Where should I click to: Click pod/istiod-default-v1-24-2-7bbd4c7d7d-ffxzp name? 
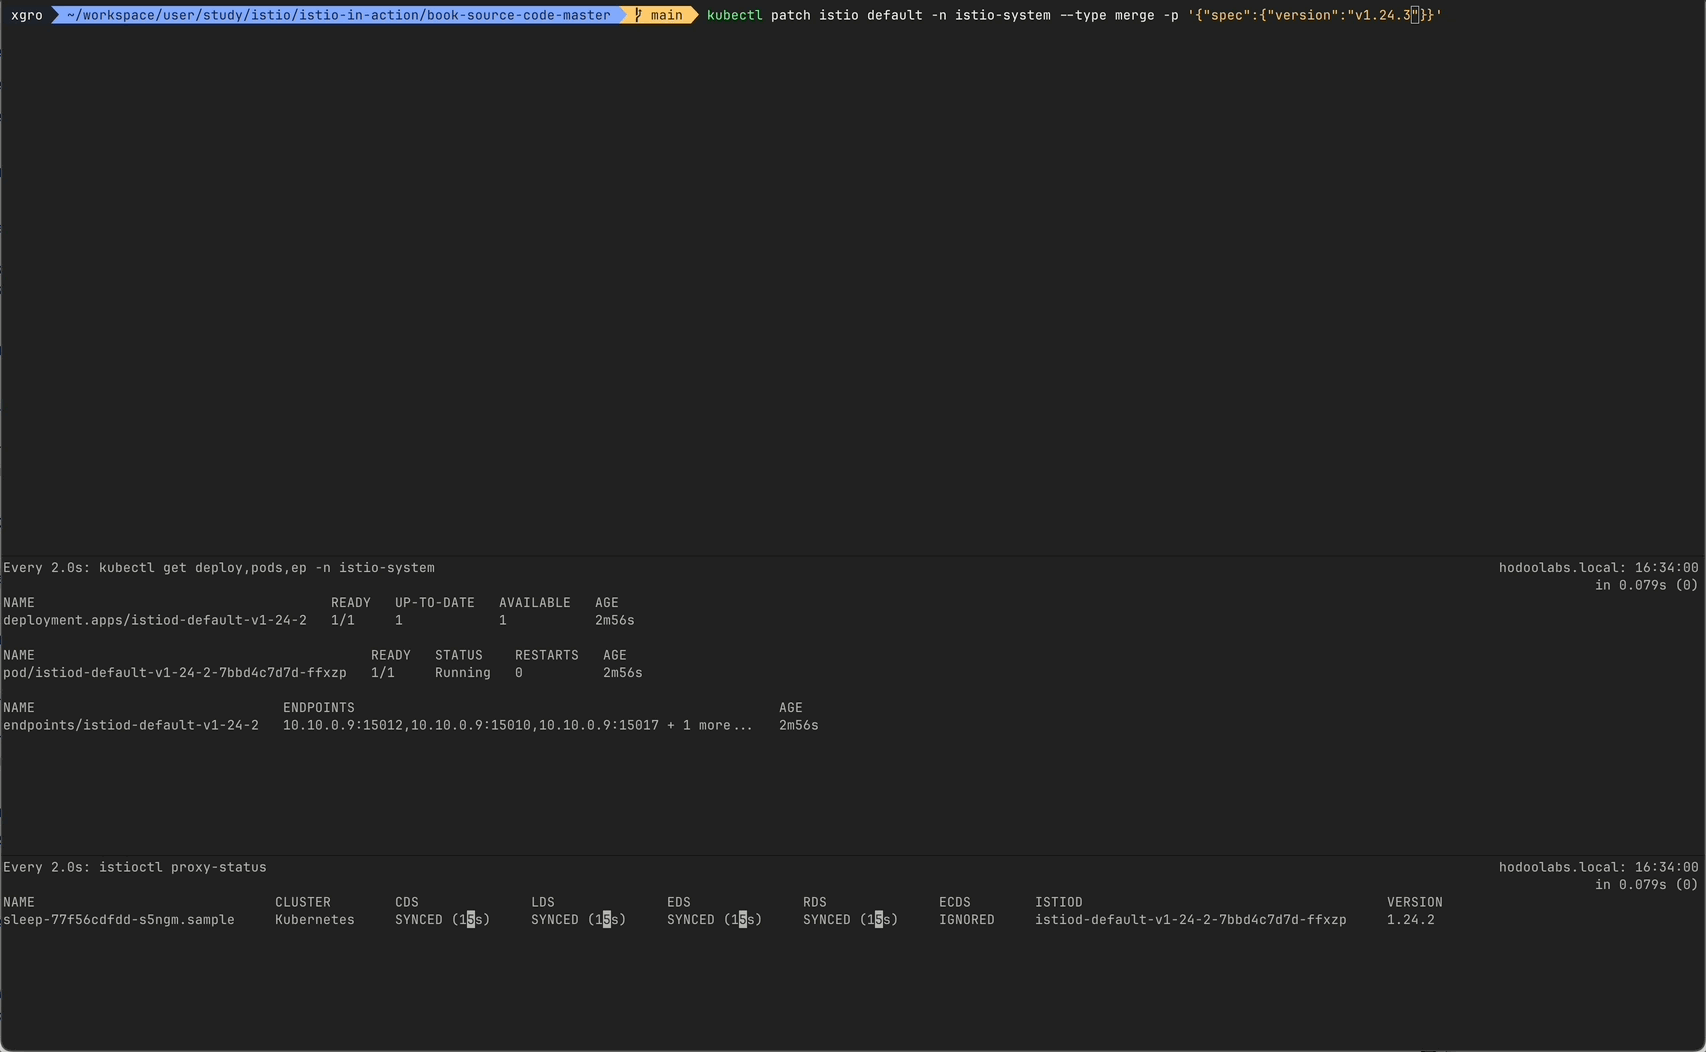coord(175,673)
